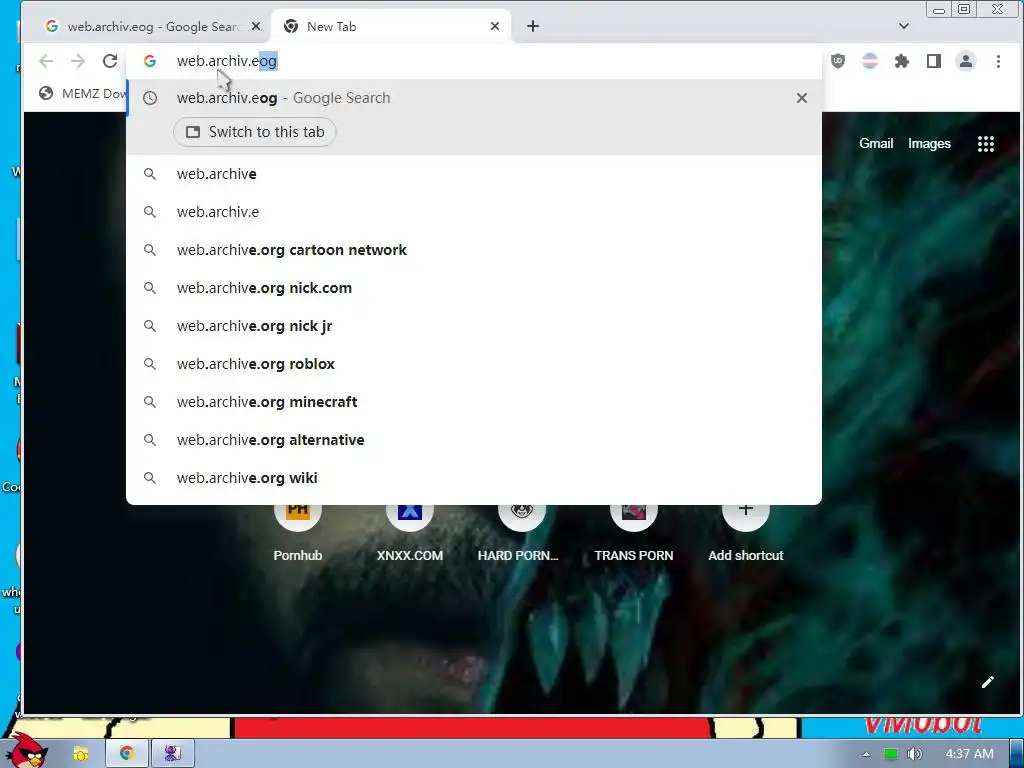Open the Google apps grid
Image resolution: width=1024 pixels, height=768 pixels.
click(x=985, y=144)
